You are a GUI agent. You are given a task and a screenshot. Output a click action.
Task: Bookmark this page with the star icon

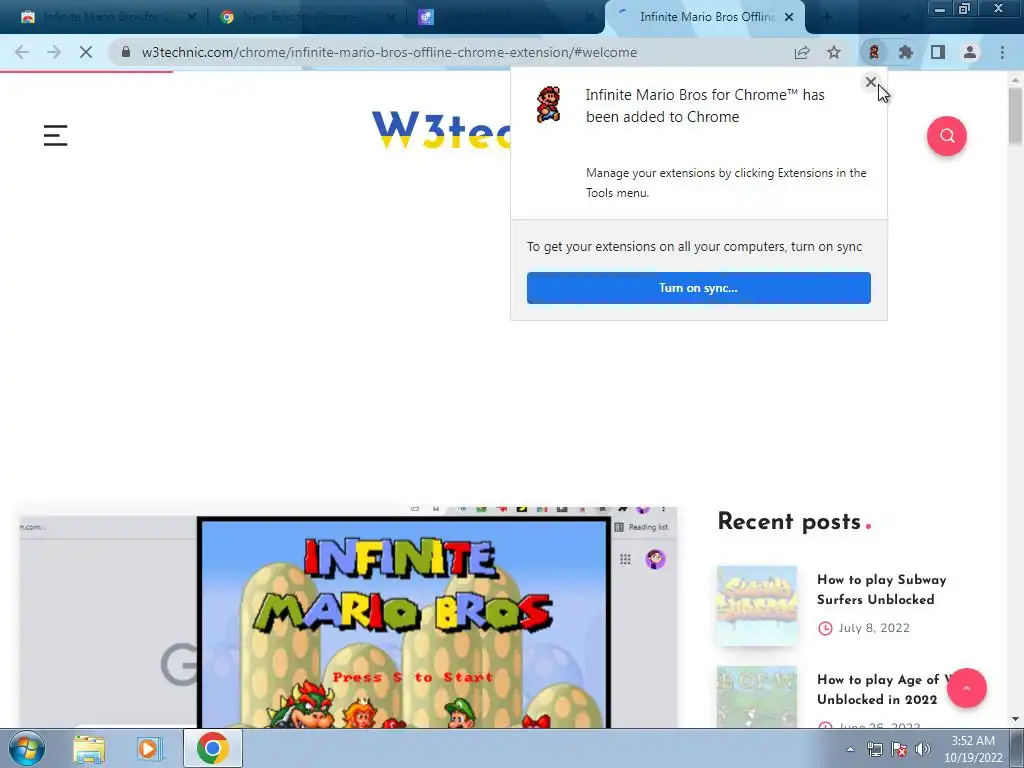point(834,52)
